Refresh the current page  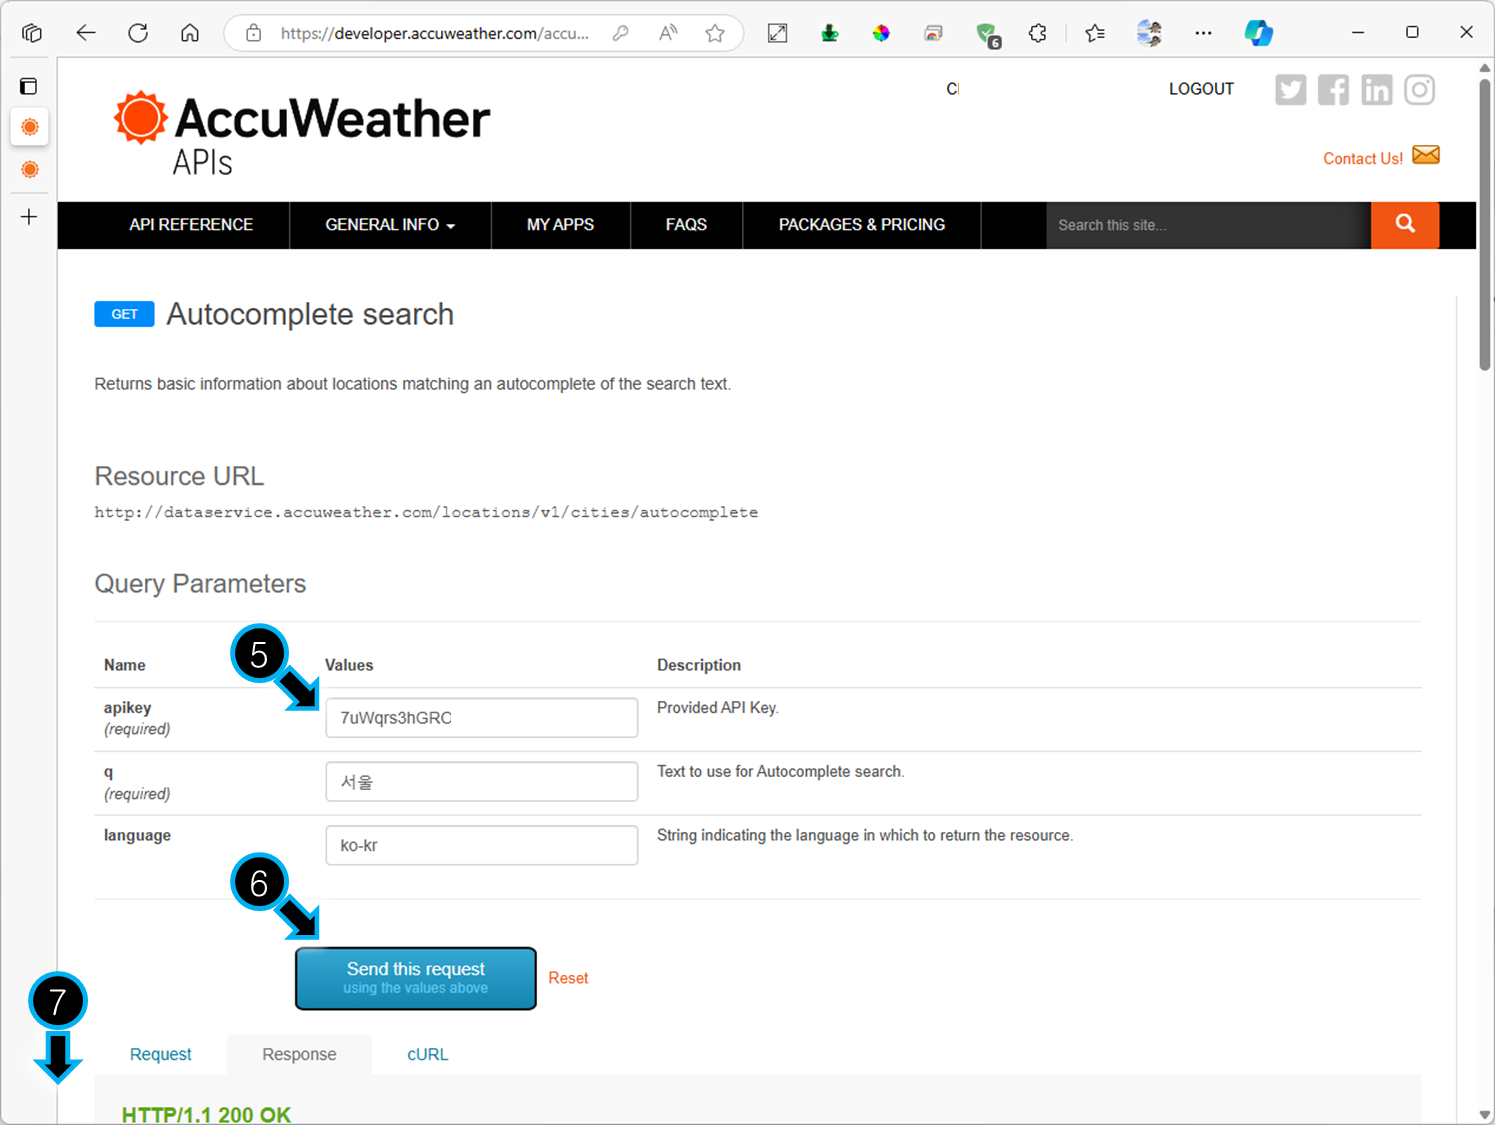138,33
